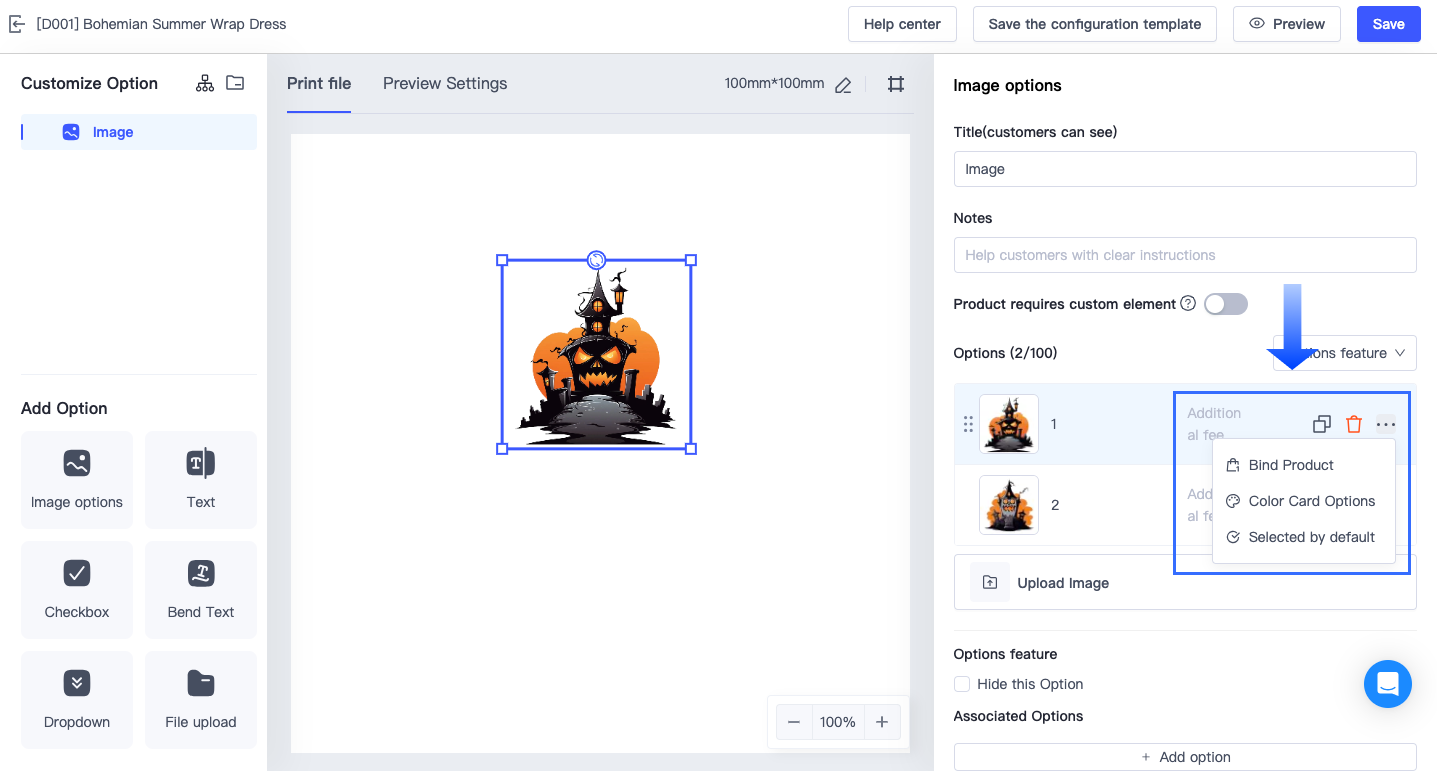Switch to the Preview Settings tab
The image size is (1437, 771).
[444, 84]
